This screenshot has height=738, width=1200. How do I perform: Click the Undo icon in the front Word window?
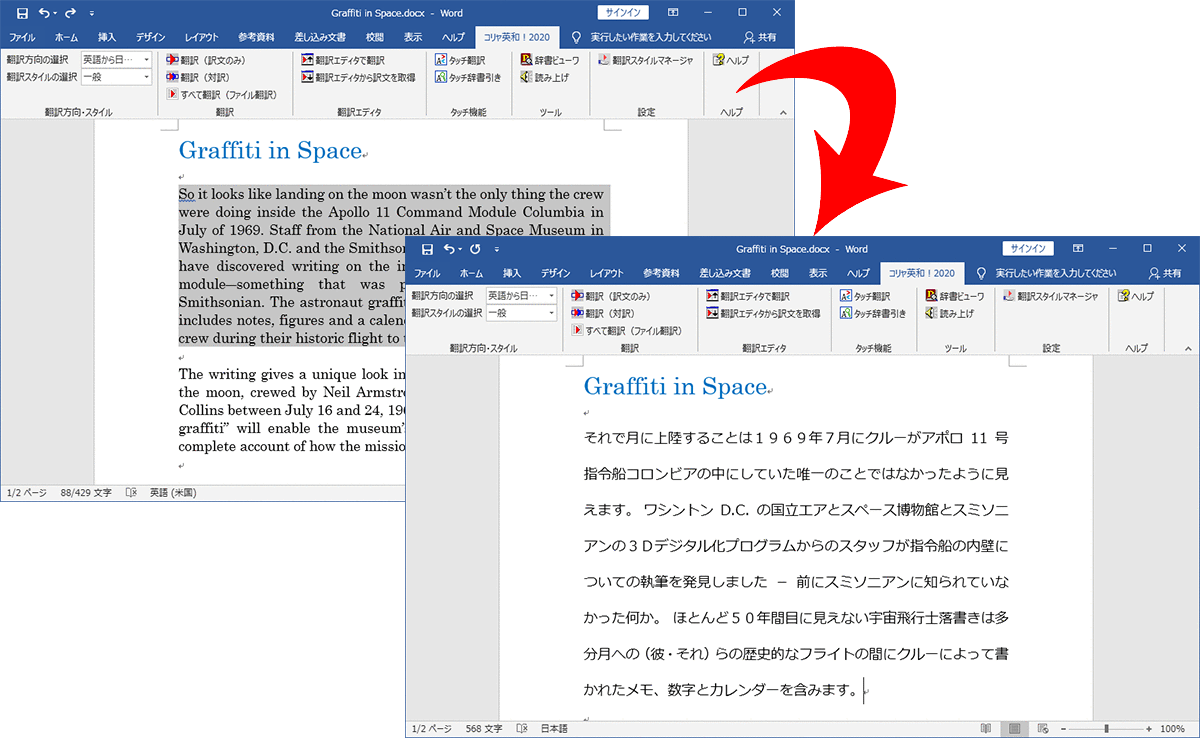pyautogui.click(x=449, y=249)
